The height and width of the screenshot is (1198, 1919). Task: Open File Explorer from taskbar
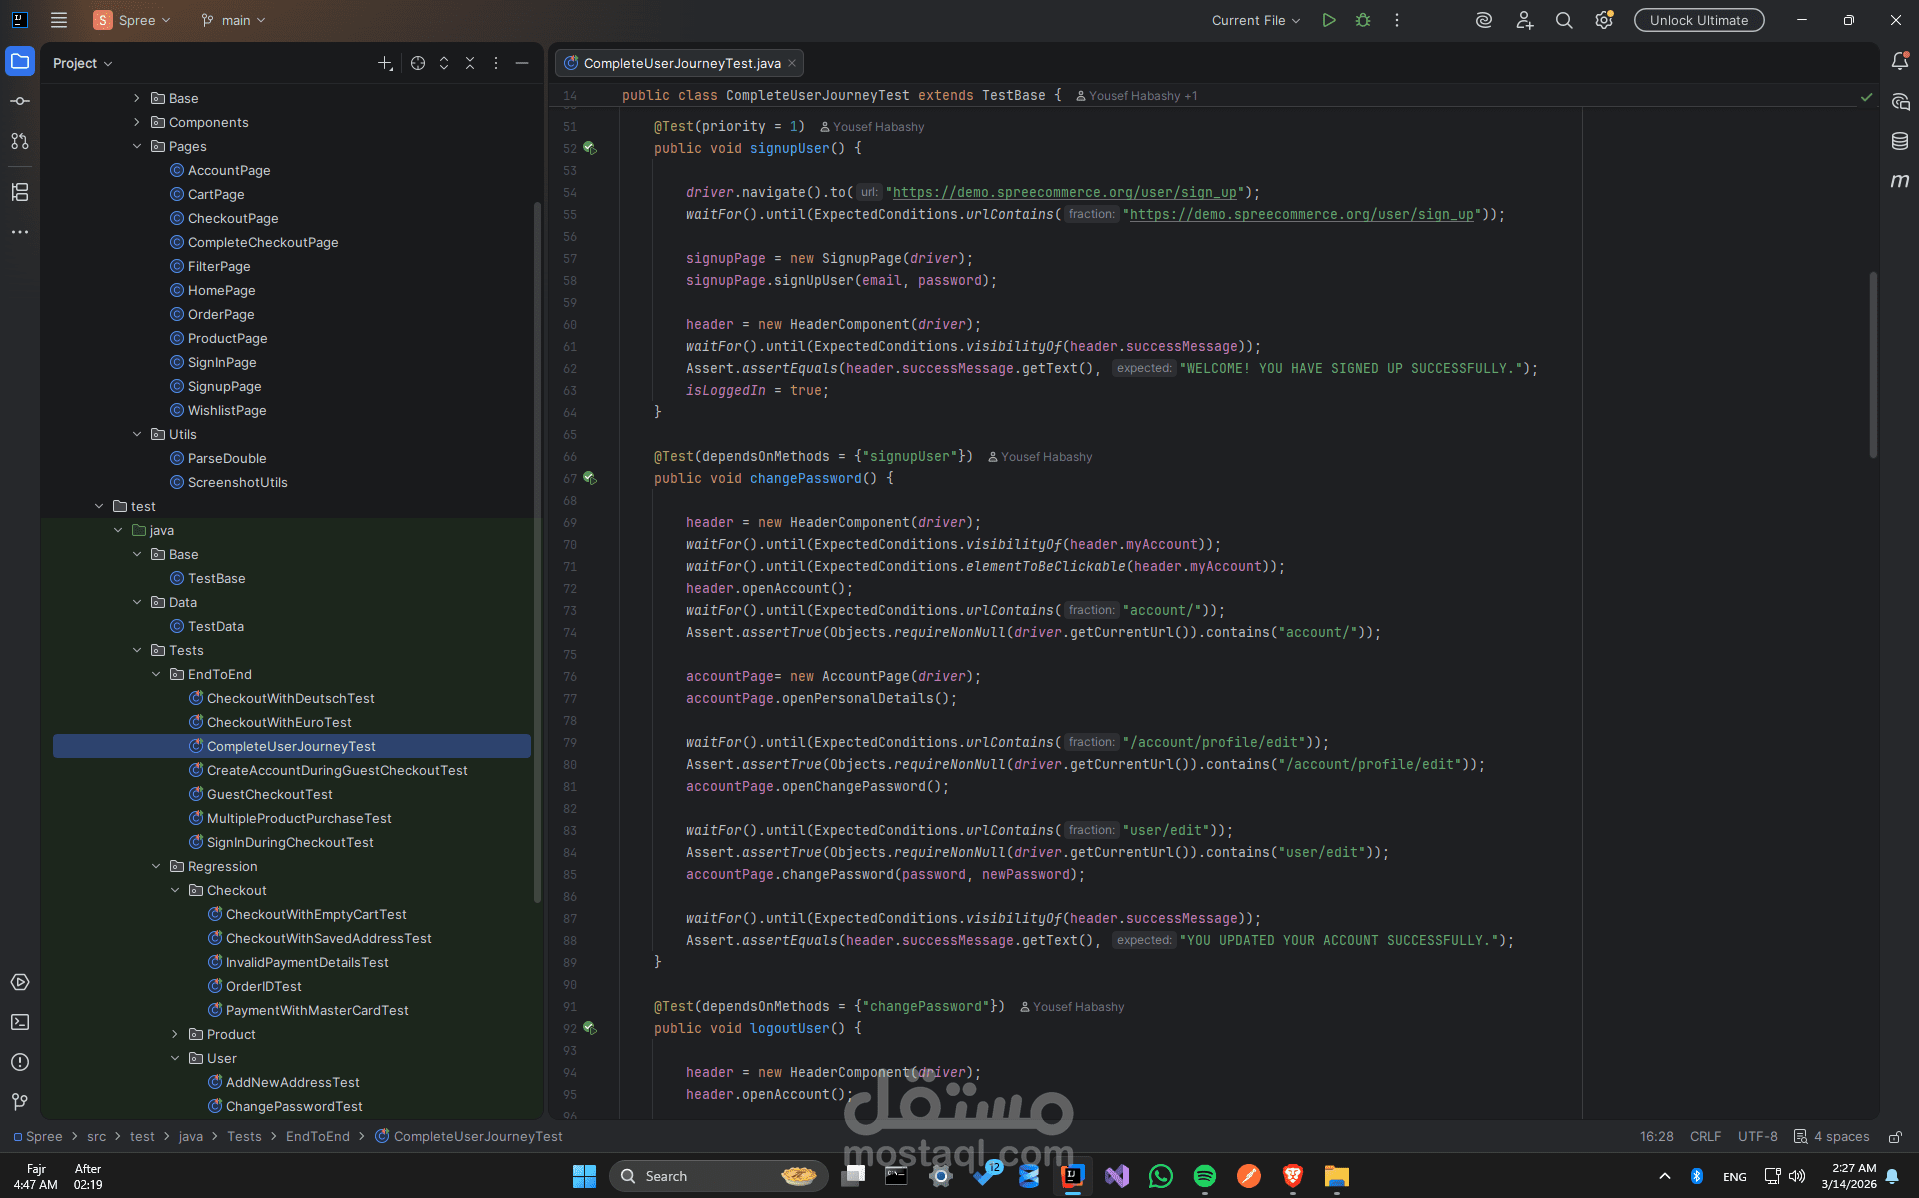click(x=1336, y=1176)
